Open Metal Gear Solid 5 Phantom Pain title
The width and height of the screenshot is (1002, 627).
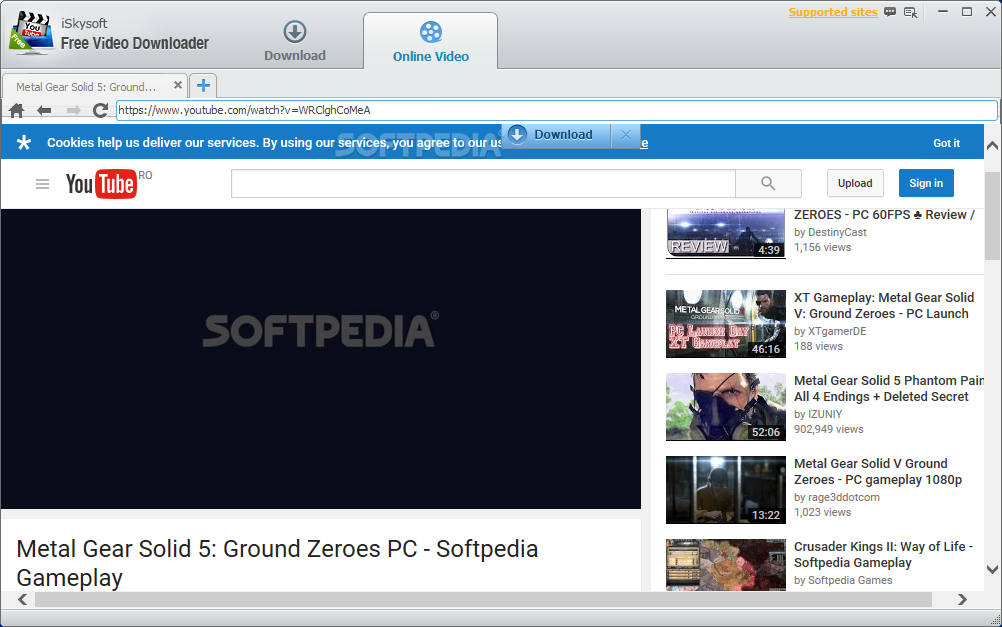click(x=888, y=389)
